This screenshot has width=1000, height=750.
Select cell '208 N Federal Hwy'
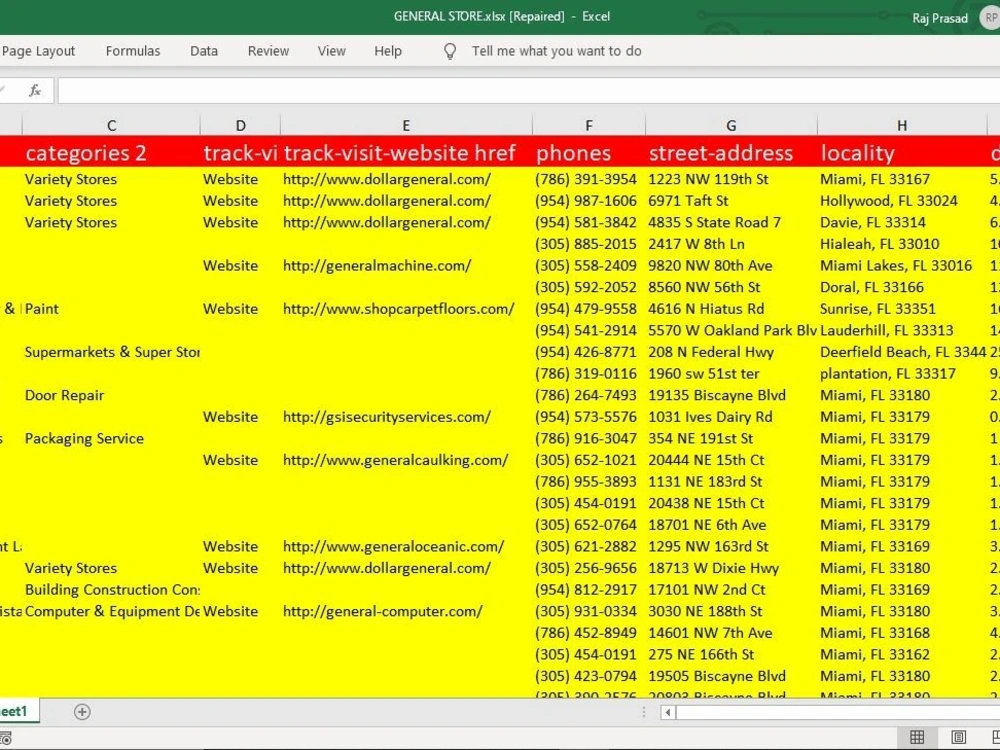(732, 352)
